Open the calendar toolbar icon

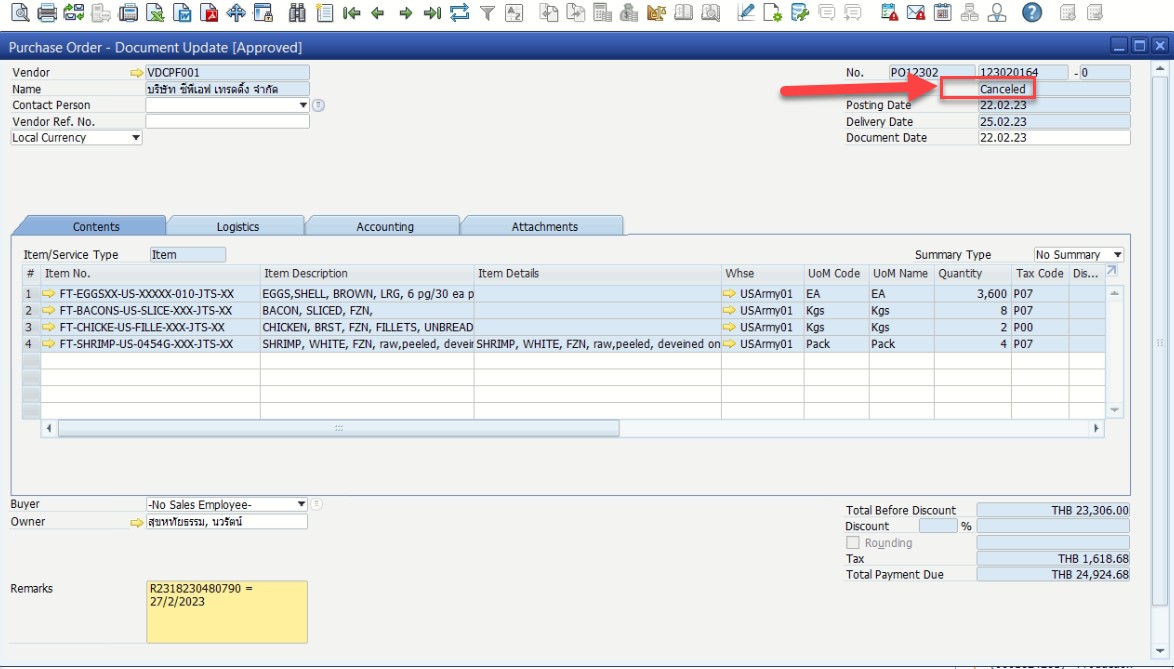943,13
